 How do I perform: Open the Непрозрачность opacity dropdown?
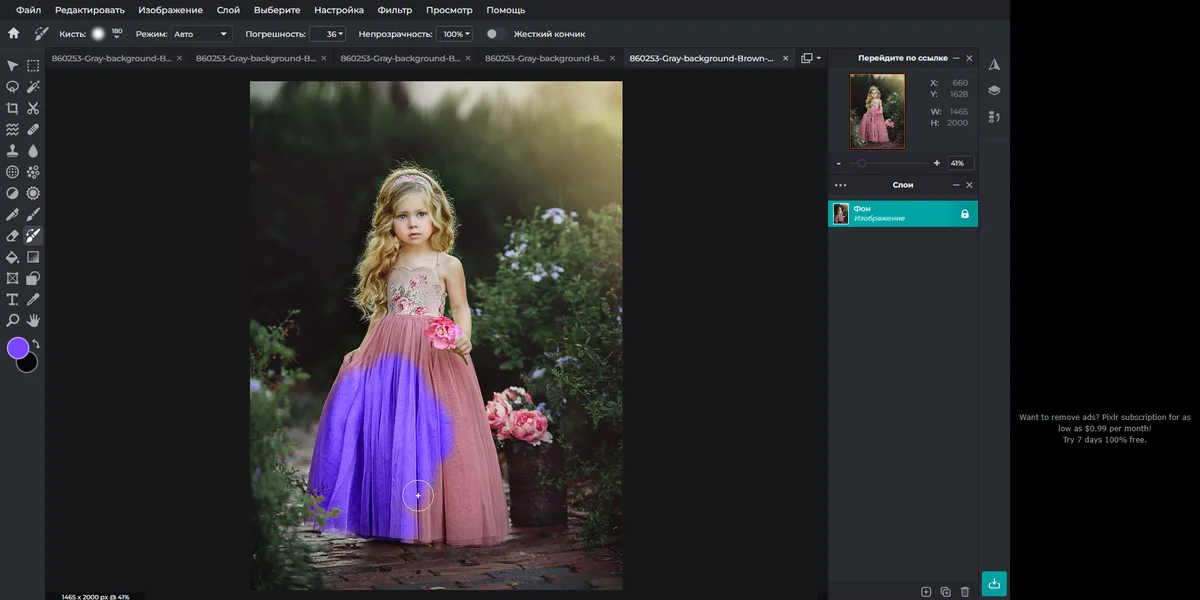455,34
